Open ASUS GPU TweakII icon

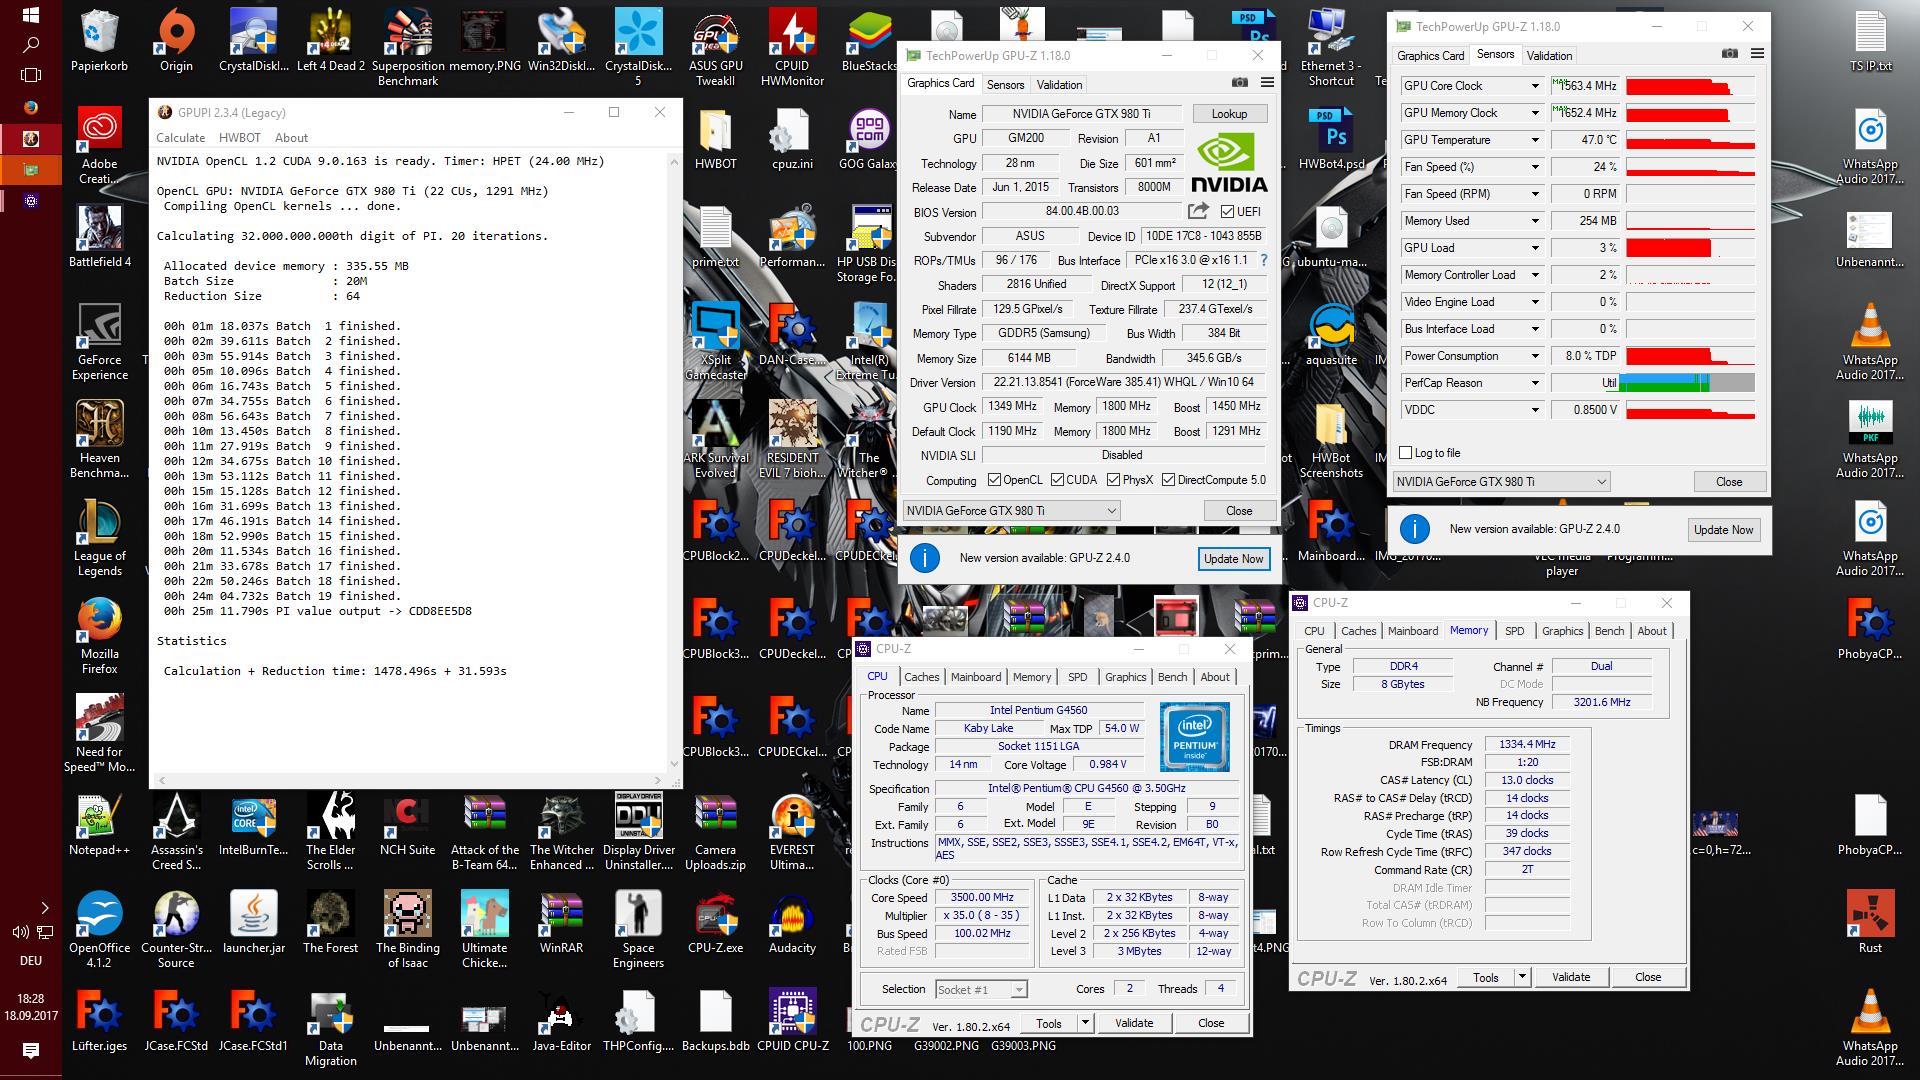(x=716, y=47)
